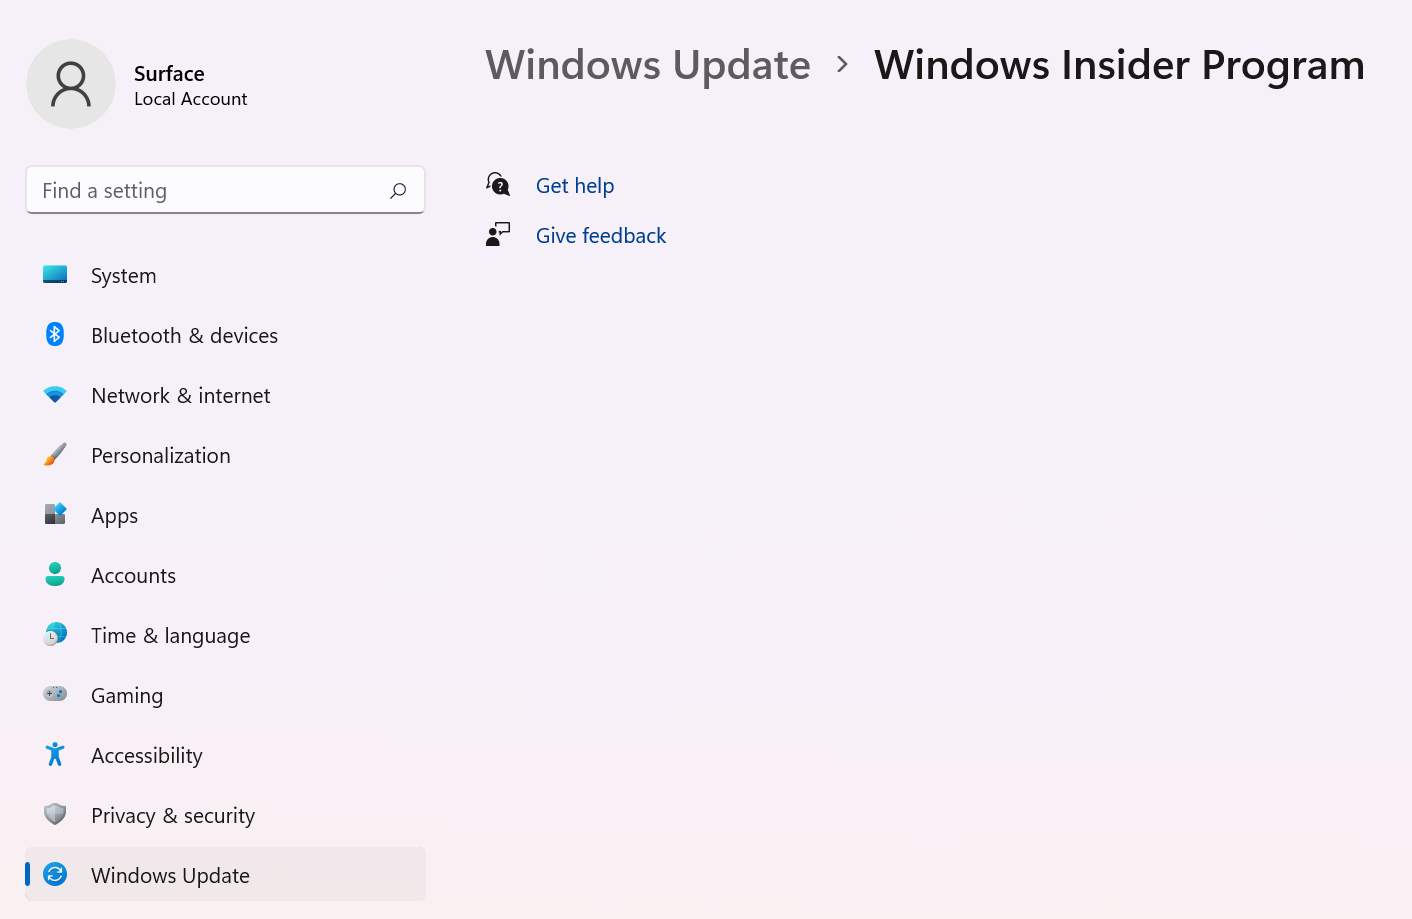Click the Personalization paintbrush icon

(55, 455)
